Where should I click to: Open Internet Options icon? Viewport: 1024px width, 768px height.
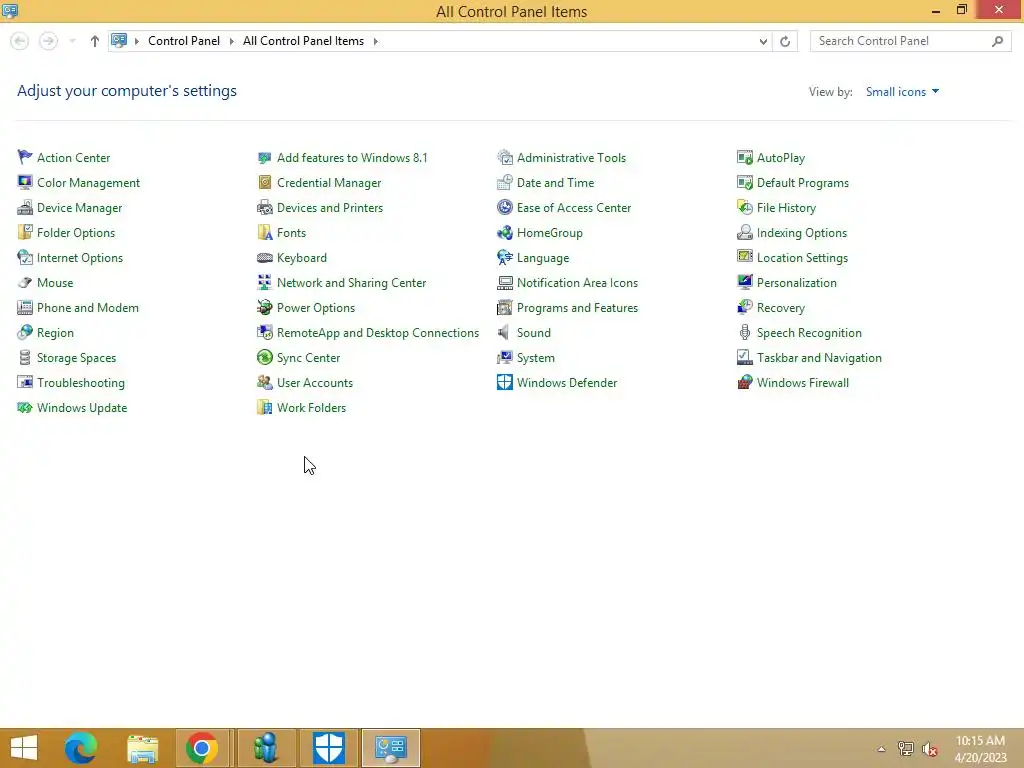25,257
